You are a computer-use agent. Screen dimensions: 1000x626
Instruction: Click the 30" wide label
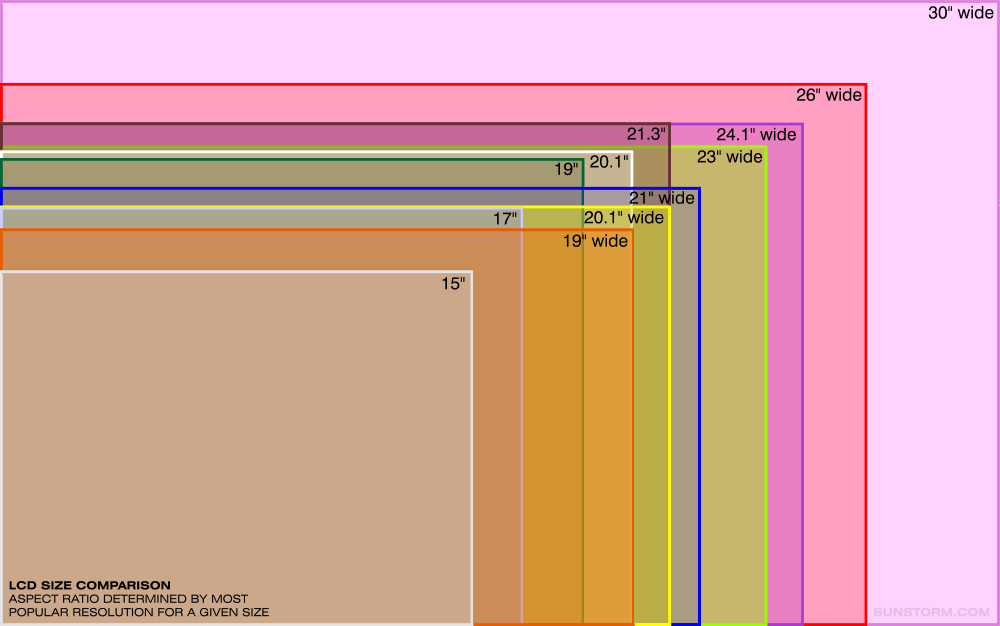point(961,14)
